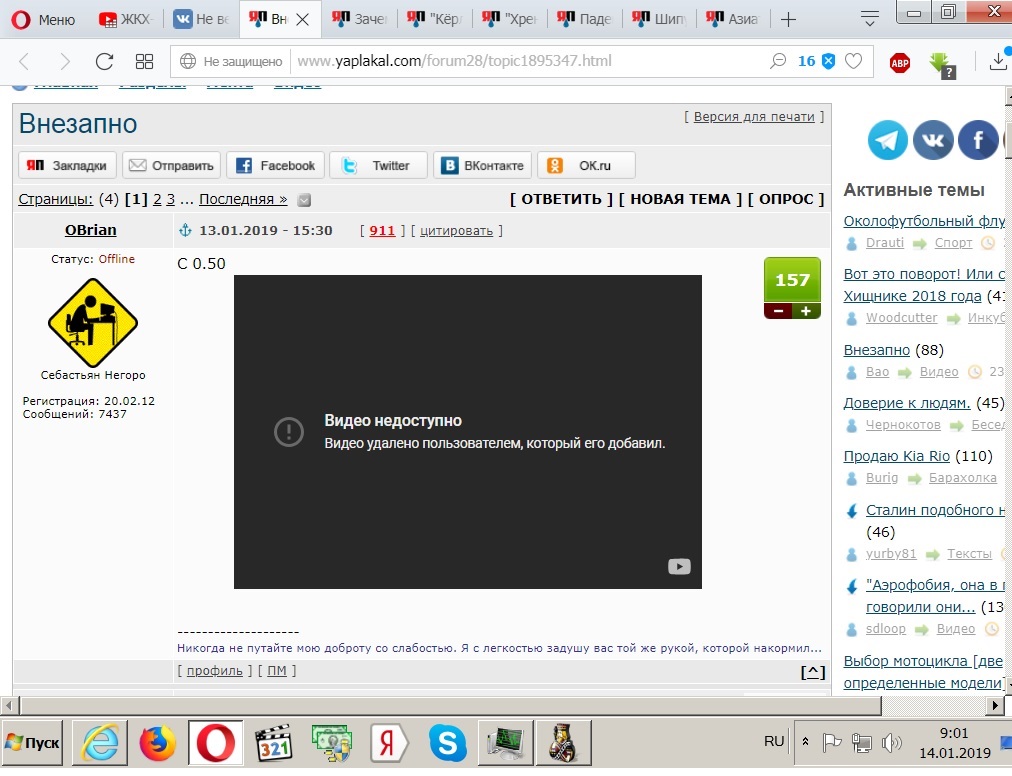Launch Firefox from the taskbar
The width and height of the screenshot is (1012, 776).
(x=157, y=742)
